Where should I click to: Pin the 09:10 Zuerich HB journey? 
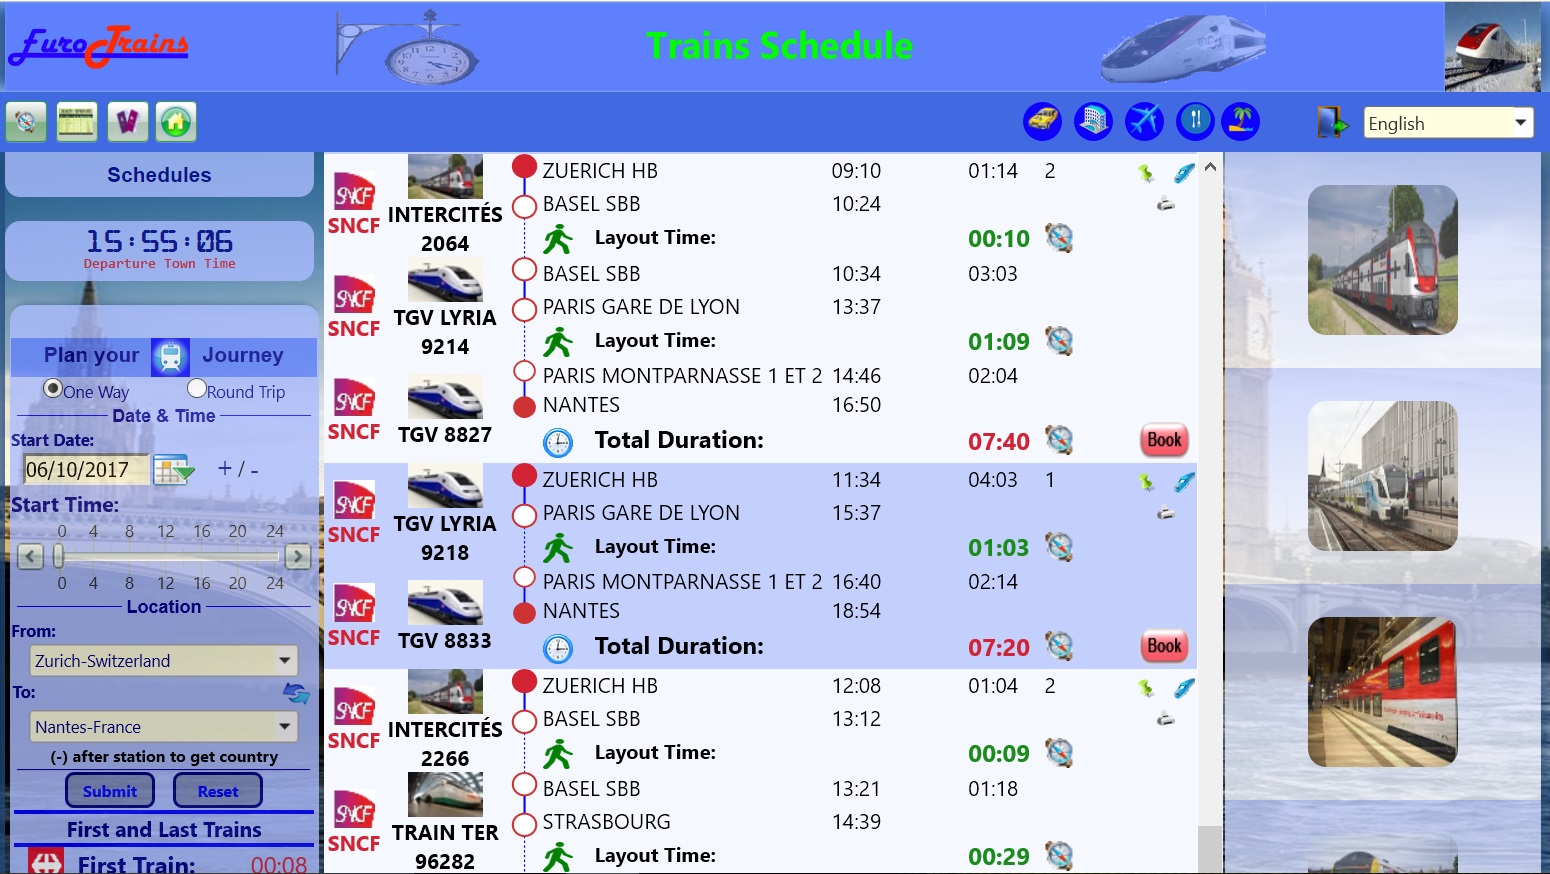[1146, 174]
